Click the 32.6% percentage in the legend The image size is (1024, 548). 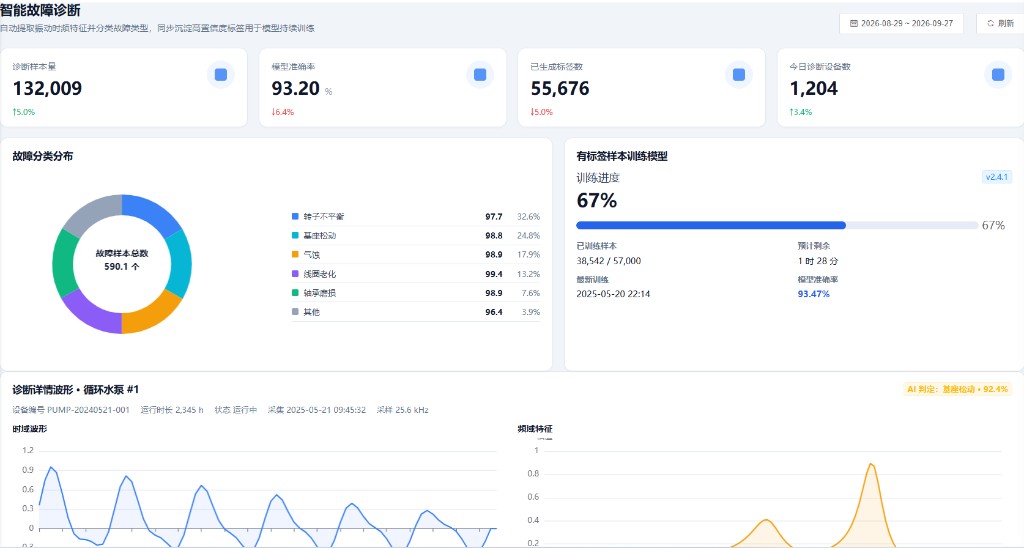(x=528, y=216)
